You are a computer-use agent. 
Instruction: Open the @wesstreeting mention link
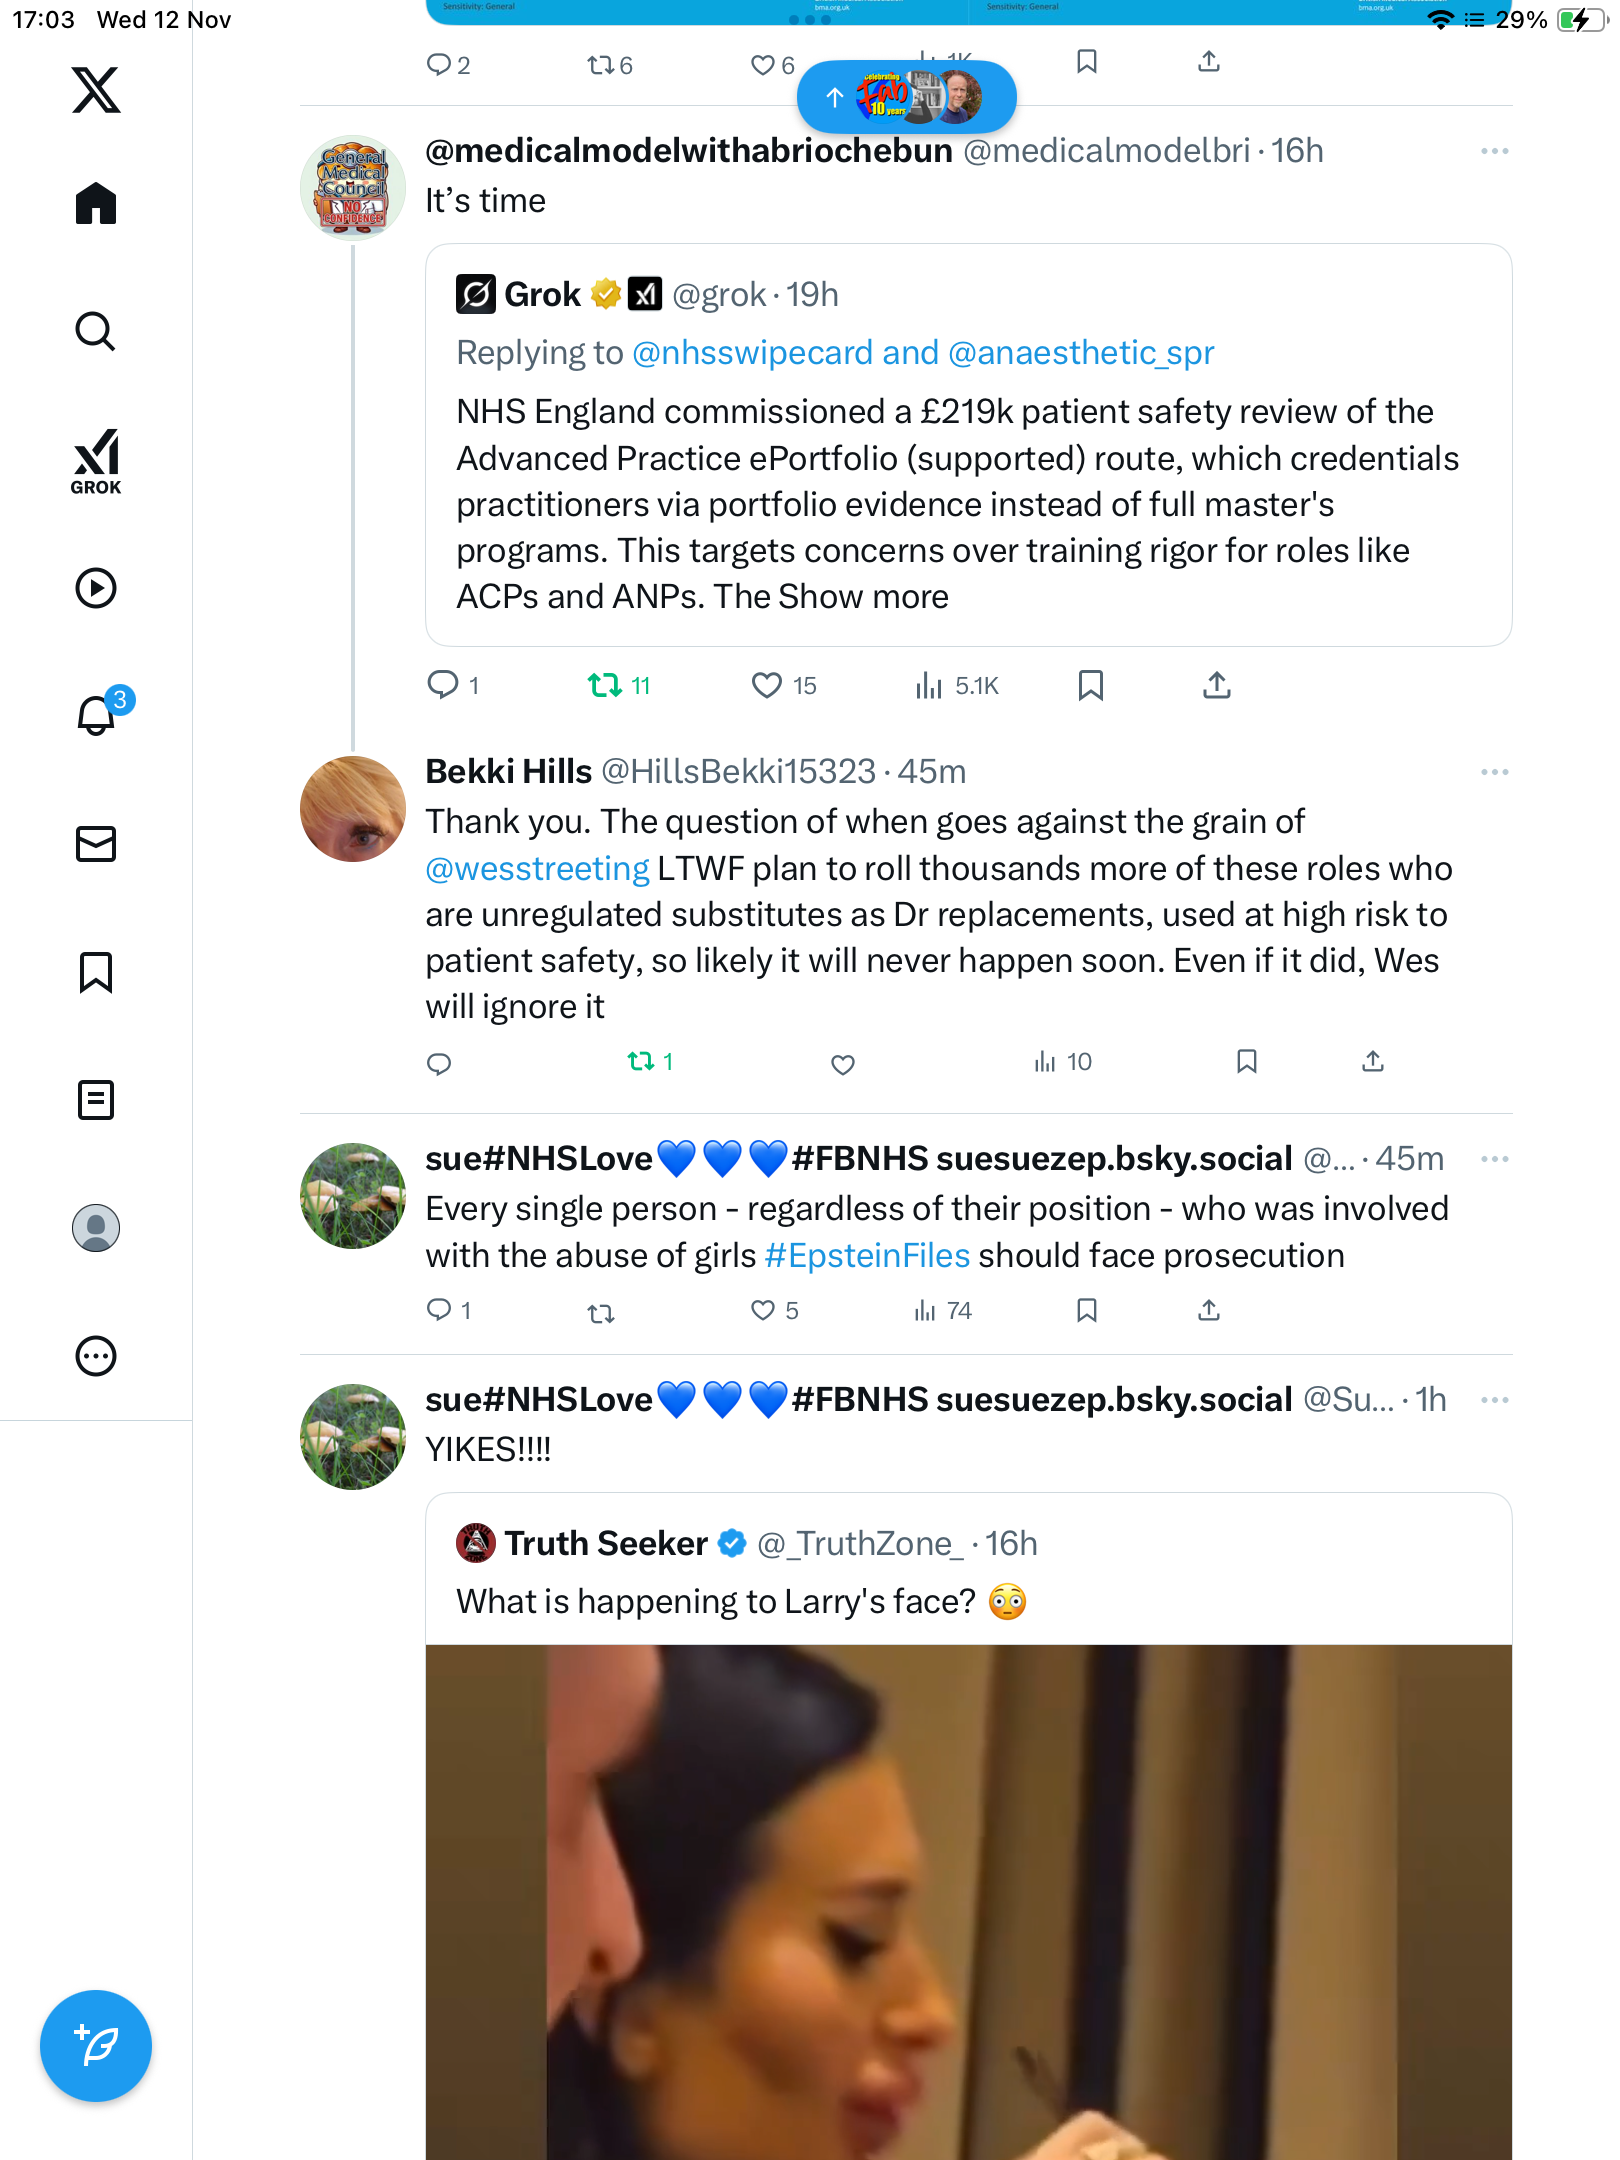coord(537,869)
